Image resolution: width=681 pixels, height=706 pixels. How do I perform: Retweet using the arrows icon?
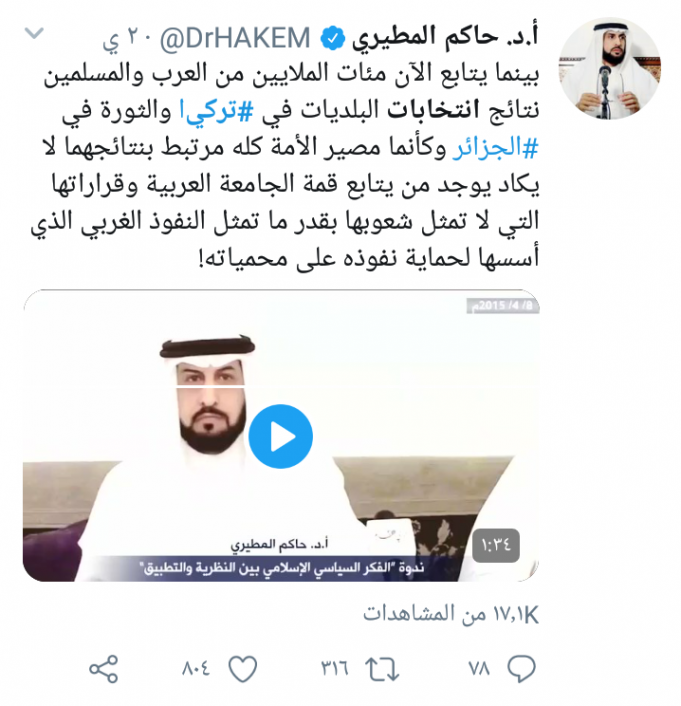pyautogui.click(x=382, y=669)
